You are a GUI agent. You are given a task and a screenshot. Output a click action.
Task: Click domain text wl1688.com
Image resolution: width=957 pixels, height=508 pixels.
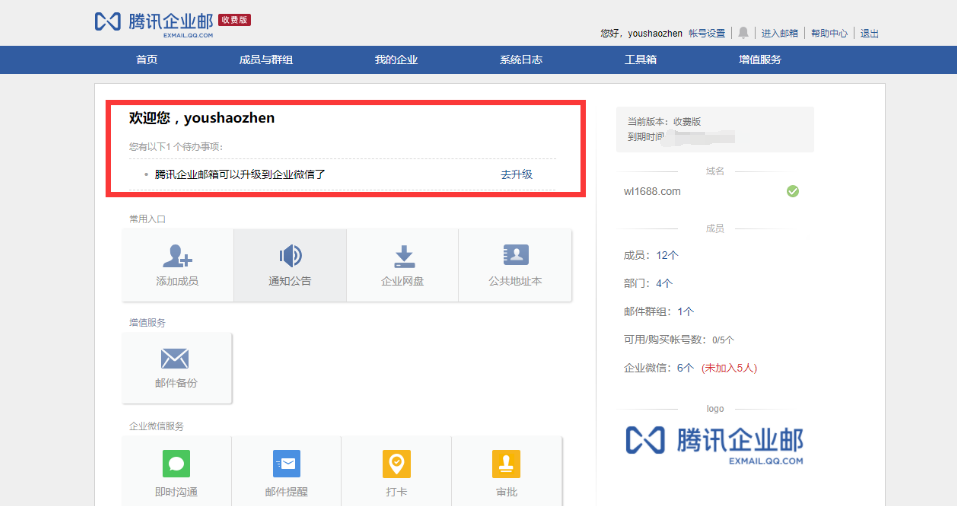click(x=652, y=192)
